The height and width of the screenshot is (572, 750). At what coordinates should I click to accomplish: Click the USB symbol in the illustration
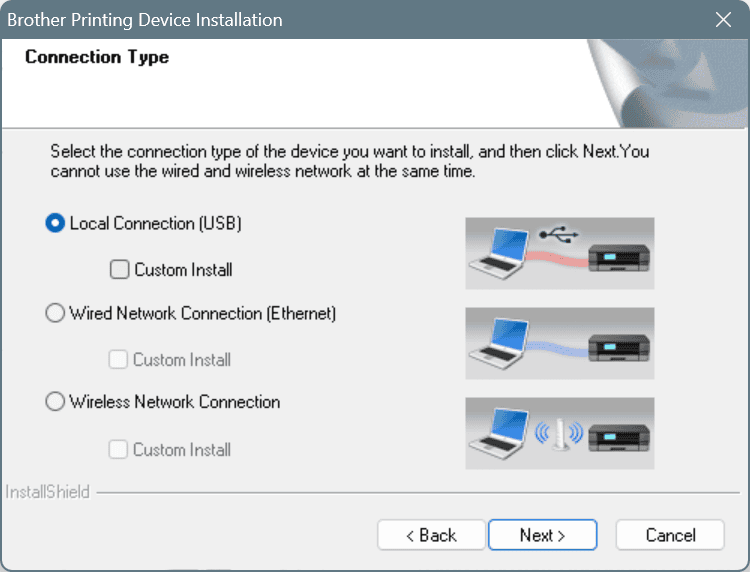(x=559, y=236)
